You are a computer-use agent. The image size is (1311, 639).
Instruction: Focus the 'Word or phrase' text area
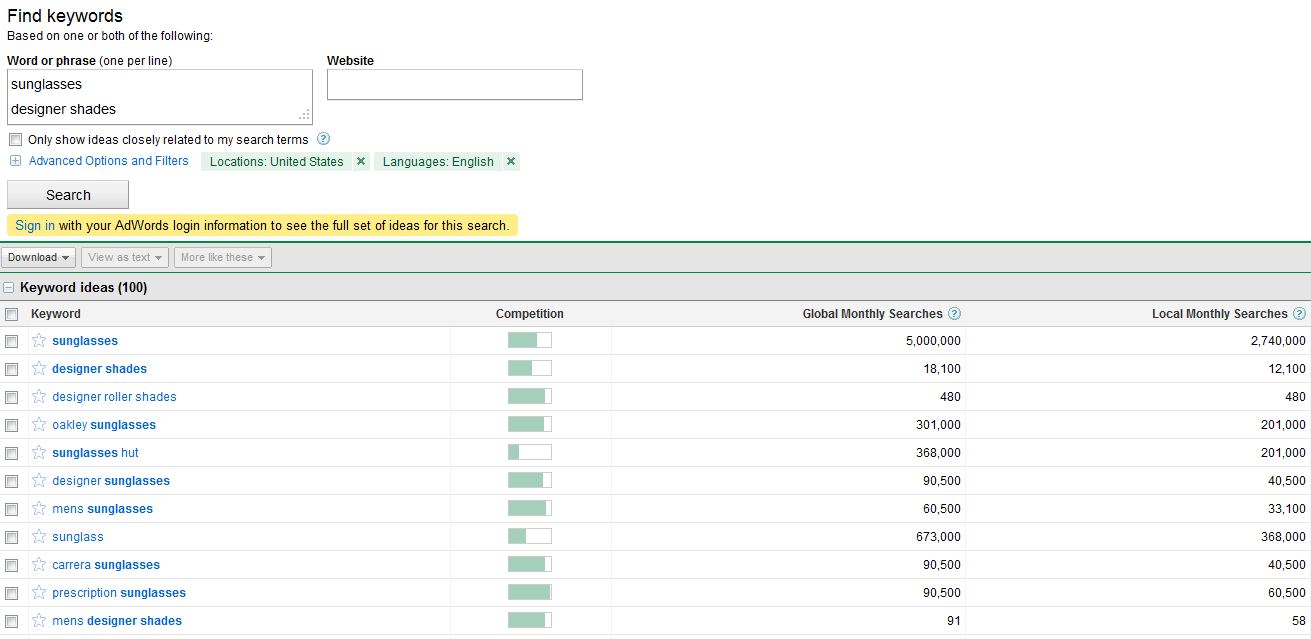point(160,97)
